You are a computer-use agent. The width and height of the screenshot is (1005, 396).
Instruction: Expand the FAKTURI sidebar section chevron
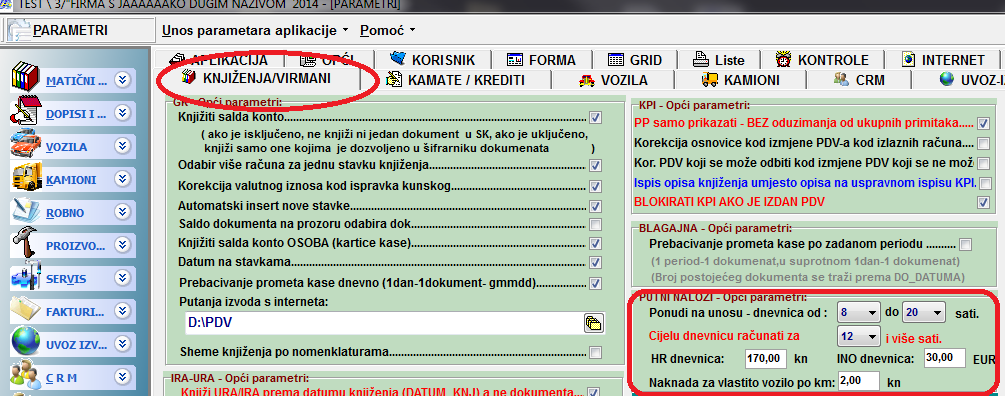point(122,311)
